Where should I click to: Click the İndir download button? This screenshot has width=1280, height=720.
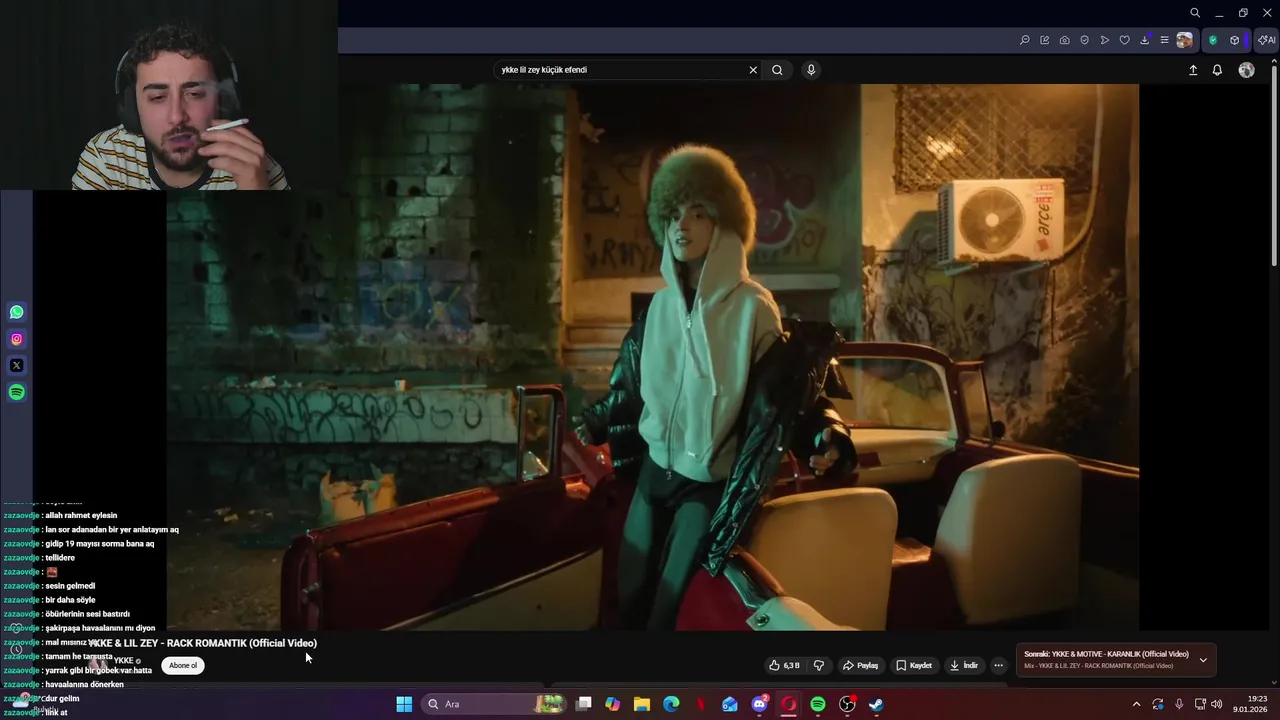(x=964, y=665)
